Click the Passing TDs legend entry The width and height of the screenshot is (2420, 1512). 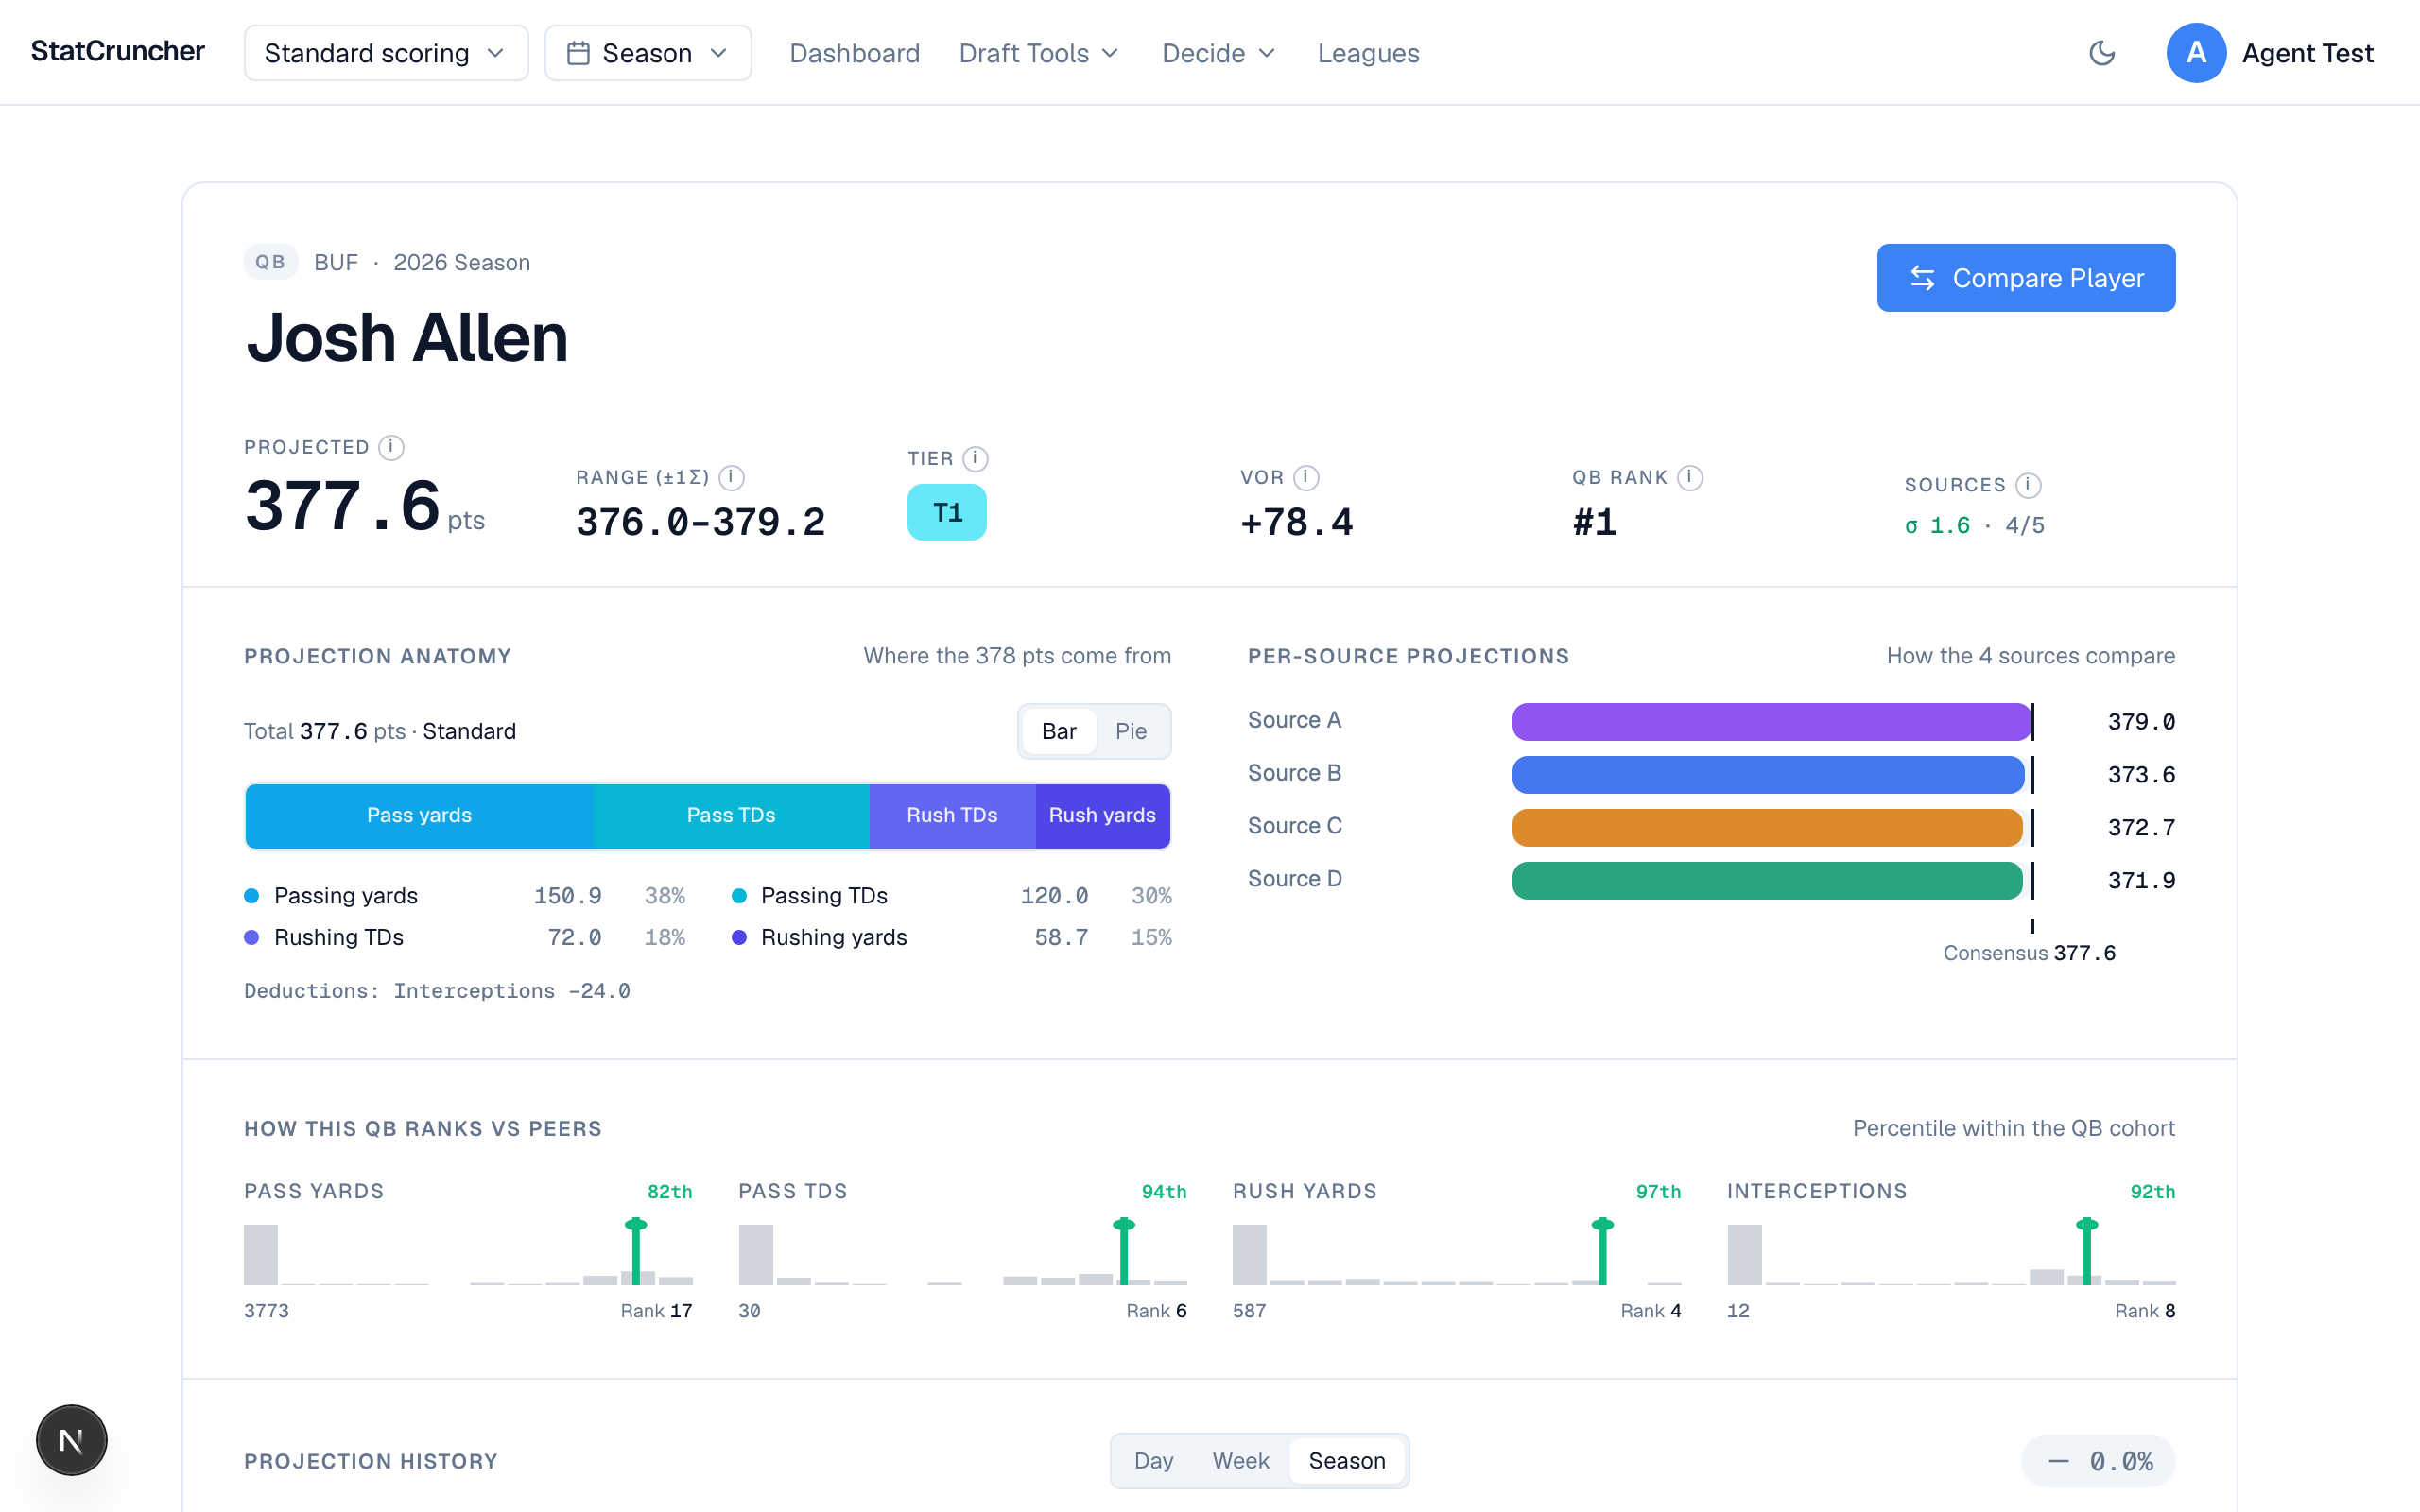click(952, 895)
